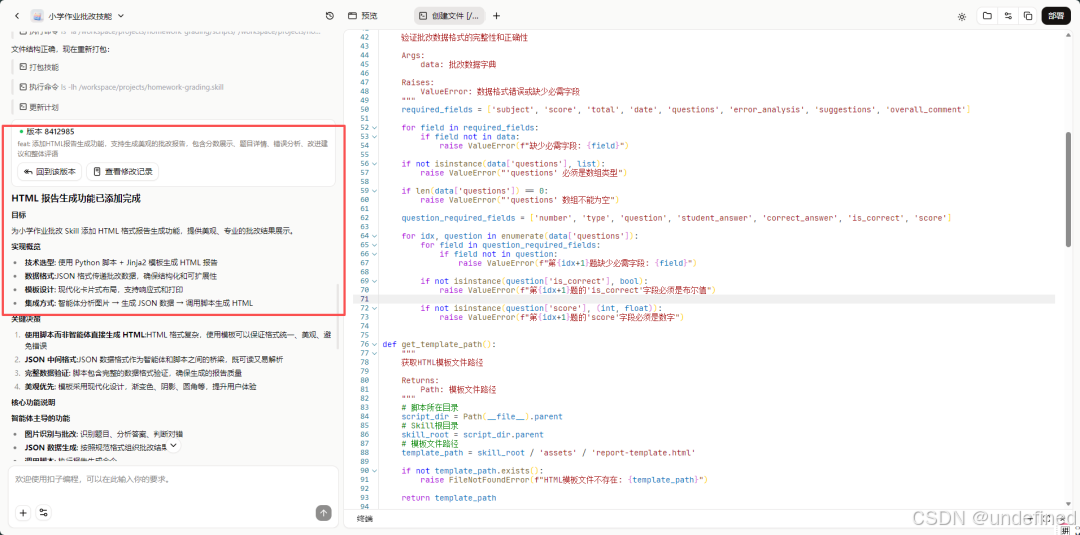The height and width of the screenshot is (535, 1080).
Task: Select the 版本 8412985 label
Action: click(50, 131)
